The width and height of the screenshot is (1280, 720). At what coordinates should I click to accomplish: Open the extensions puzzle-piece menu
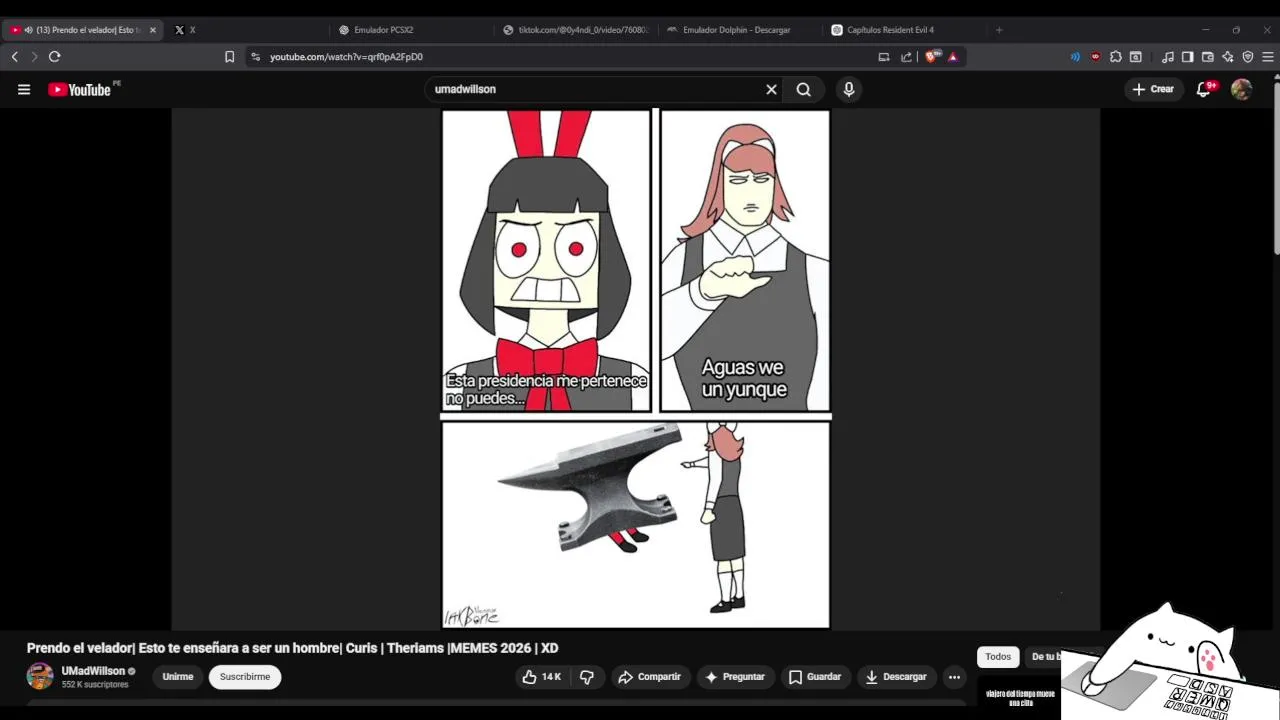[x=1116, y=57]
